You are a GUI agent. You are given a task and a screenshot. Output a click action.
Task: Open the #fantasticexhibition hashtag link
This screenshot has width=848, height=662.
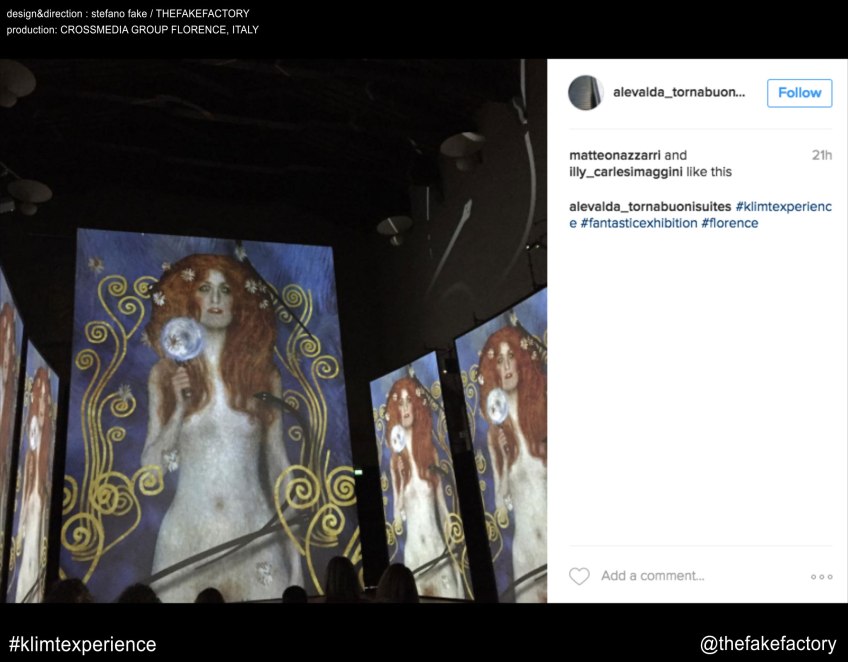[x=639, y=223]
